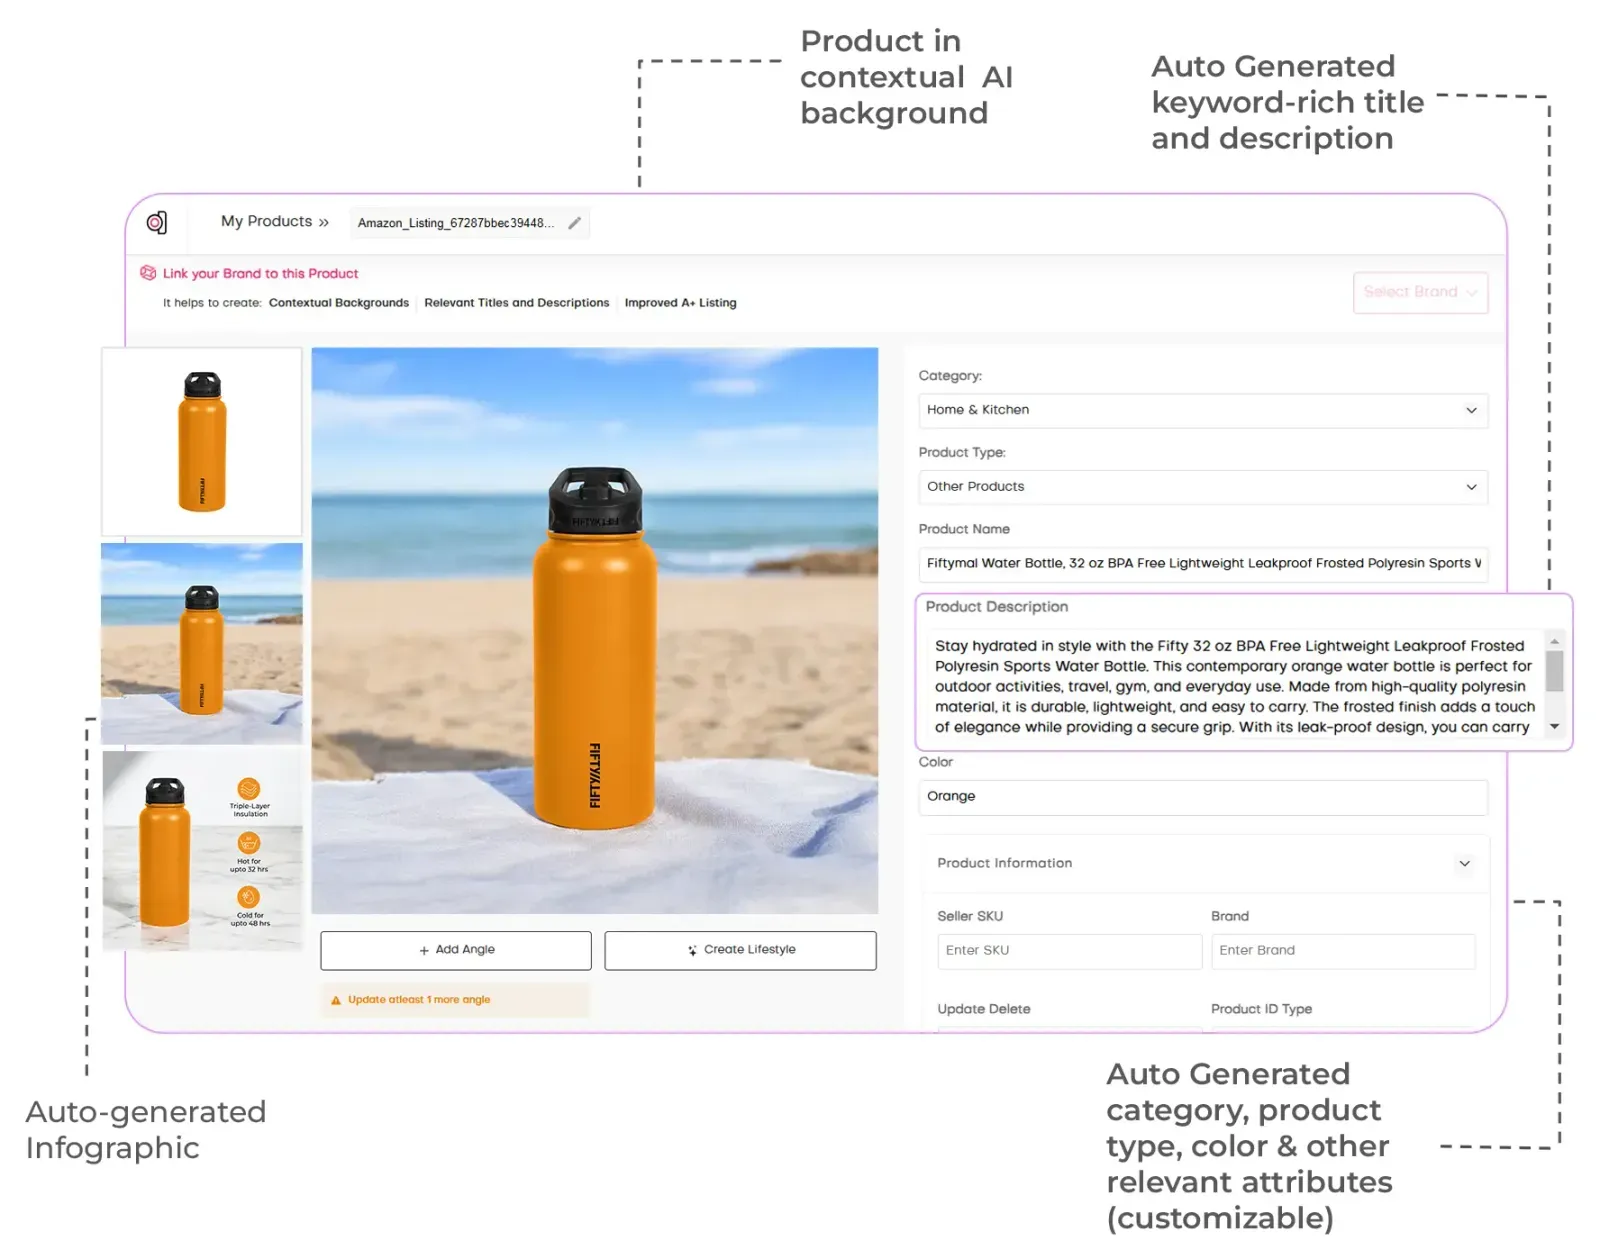Open Link your Brand to this Product

pyautogui.click(x=260, y=273)
